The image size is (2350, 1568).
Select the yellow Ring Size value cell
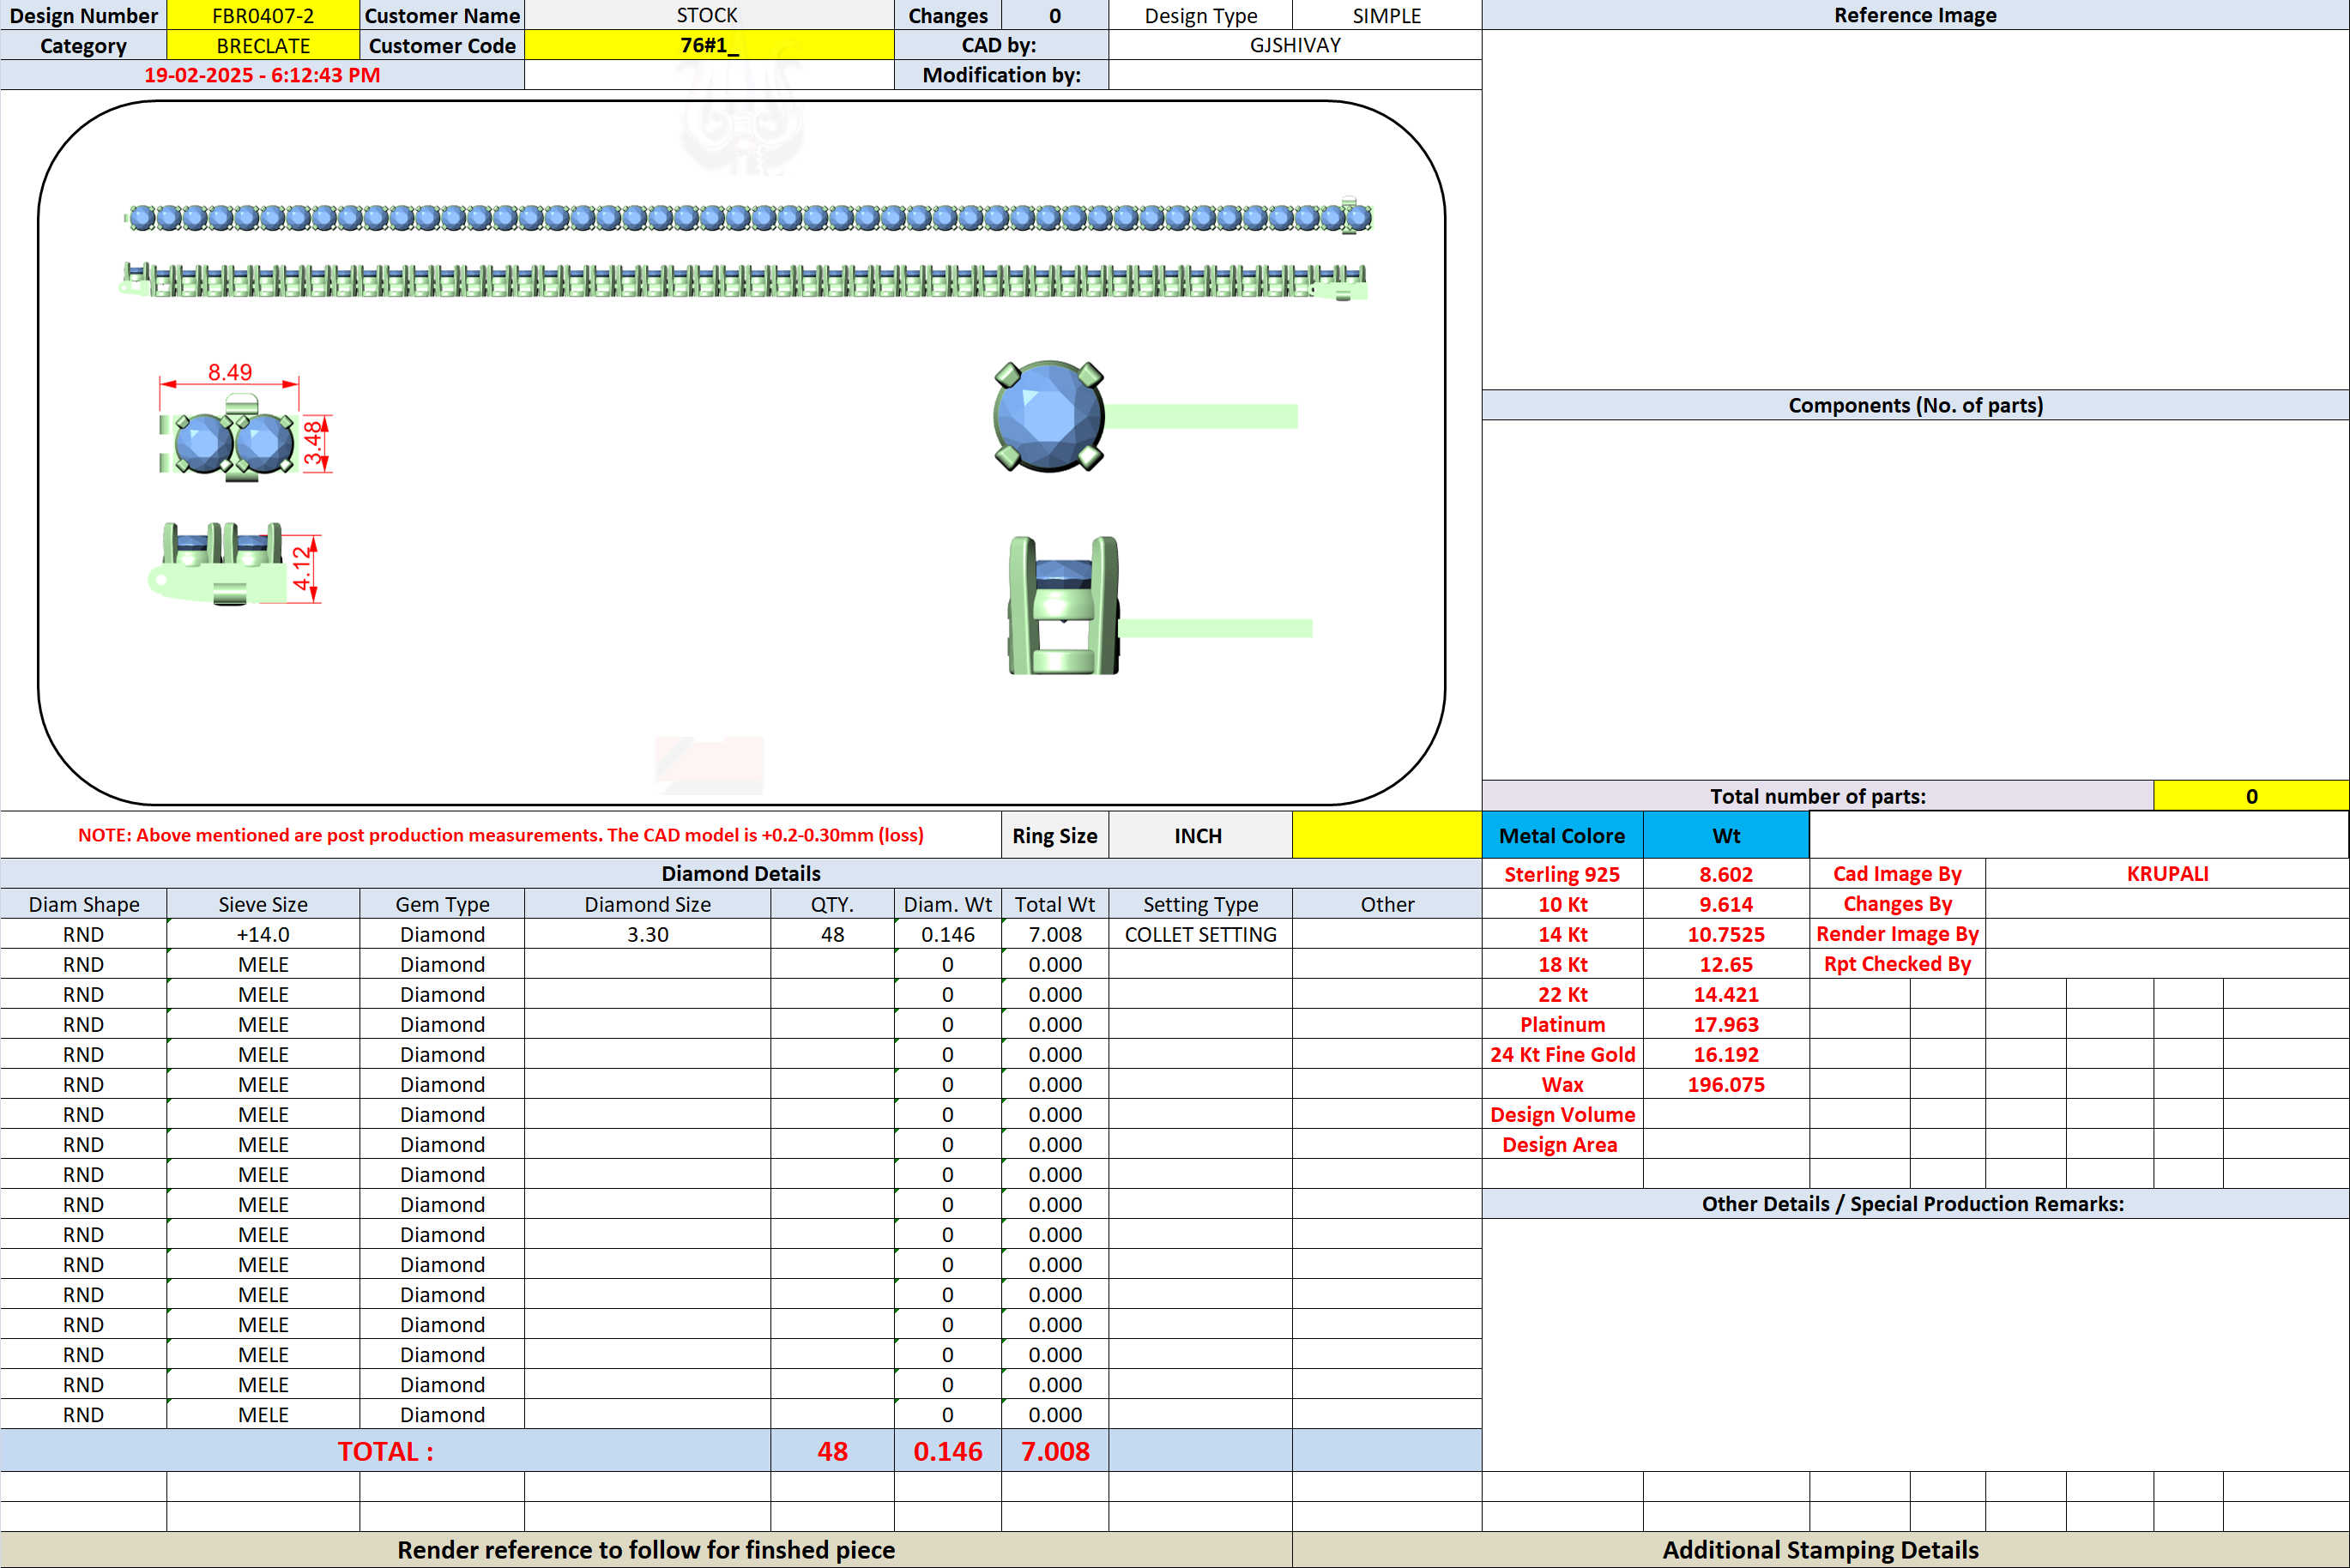click(x=1387, y=835)
